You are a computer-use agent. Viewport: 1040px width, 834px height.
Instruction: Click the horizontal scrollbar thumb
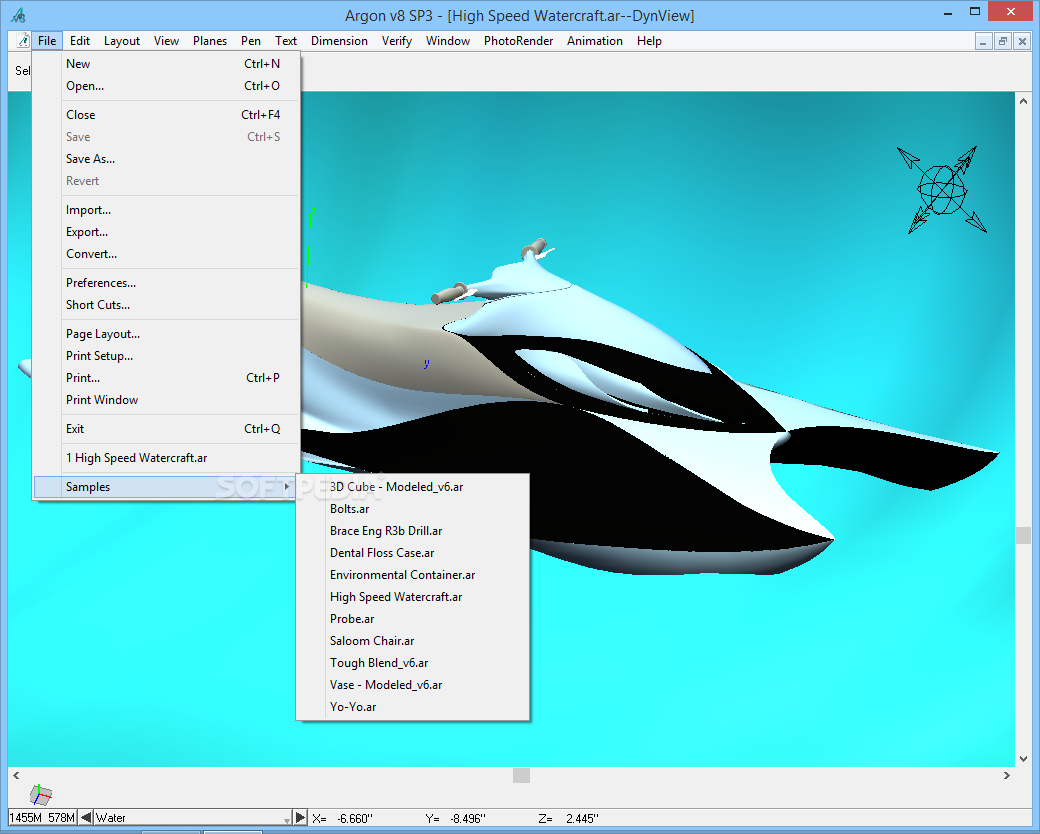[x=521, y=775]
